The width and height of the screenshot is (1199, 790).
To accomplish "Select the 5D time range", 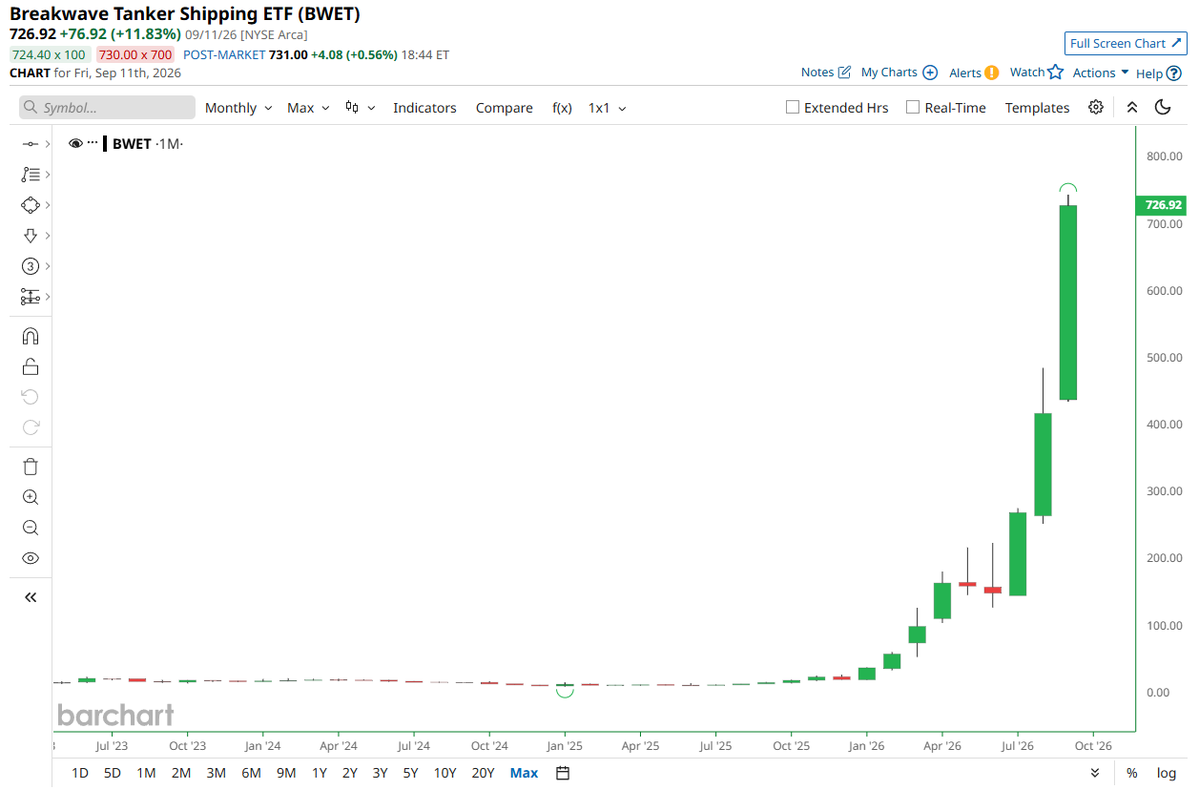I will pyautogui.click(x=112, y=773).
